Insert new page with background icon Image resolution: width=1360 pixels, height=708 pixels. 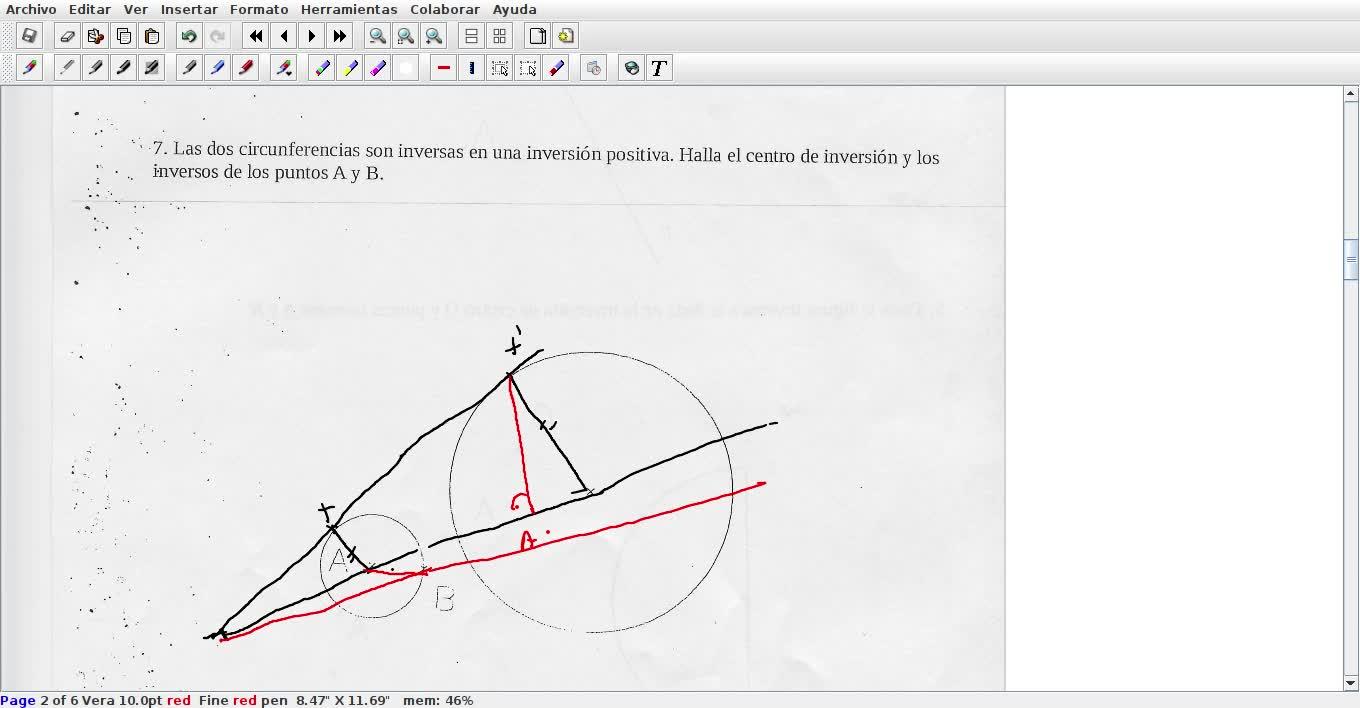tap(566, 36)
